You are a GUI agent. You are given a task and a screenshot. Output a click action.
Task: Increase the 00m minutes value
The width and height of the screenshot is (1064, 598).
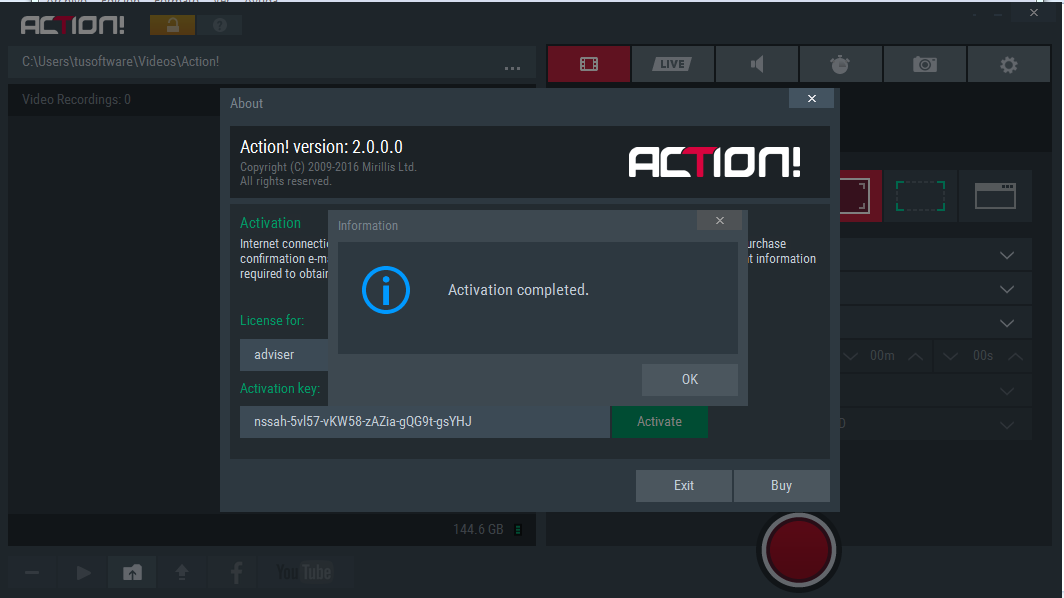(915, 356)
